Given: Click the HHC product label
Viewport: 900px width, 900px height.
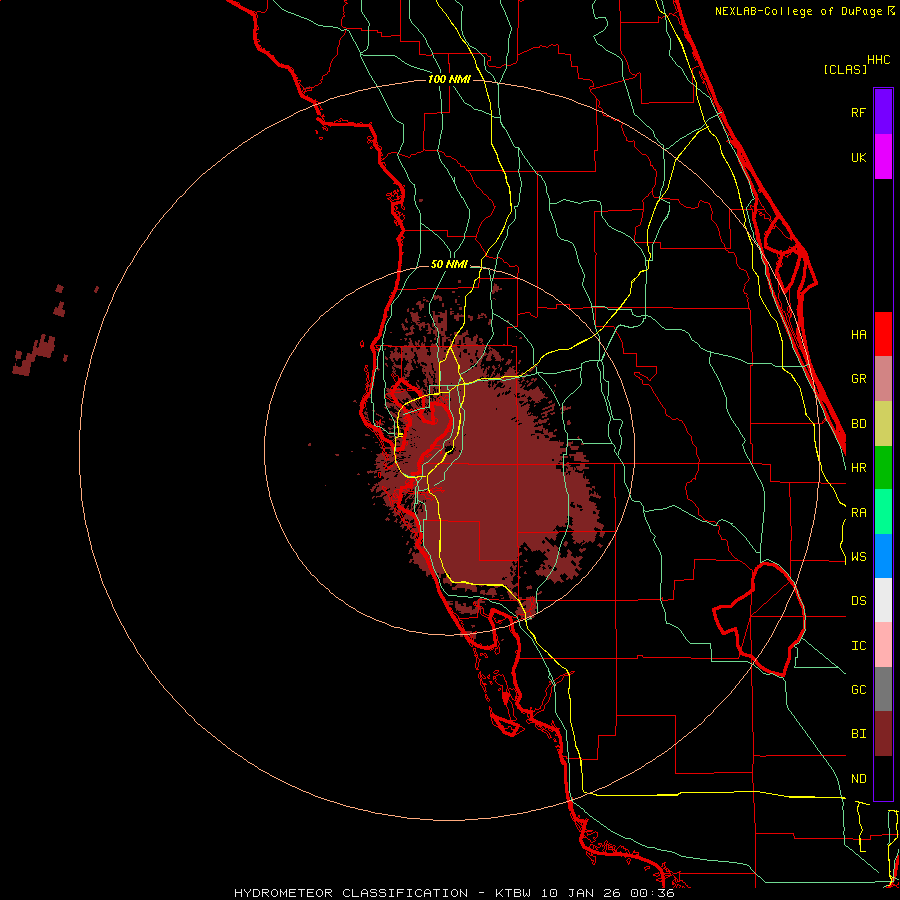Looking at the screenshot, I should (x=878, y=60).
